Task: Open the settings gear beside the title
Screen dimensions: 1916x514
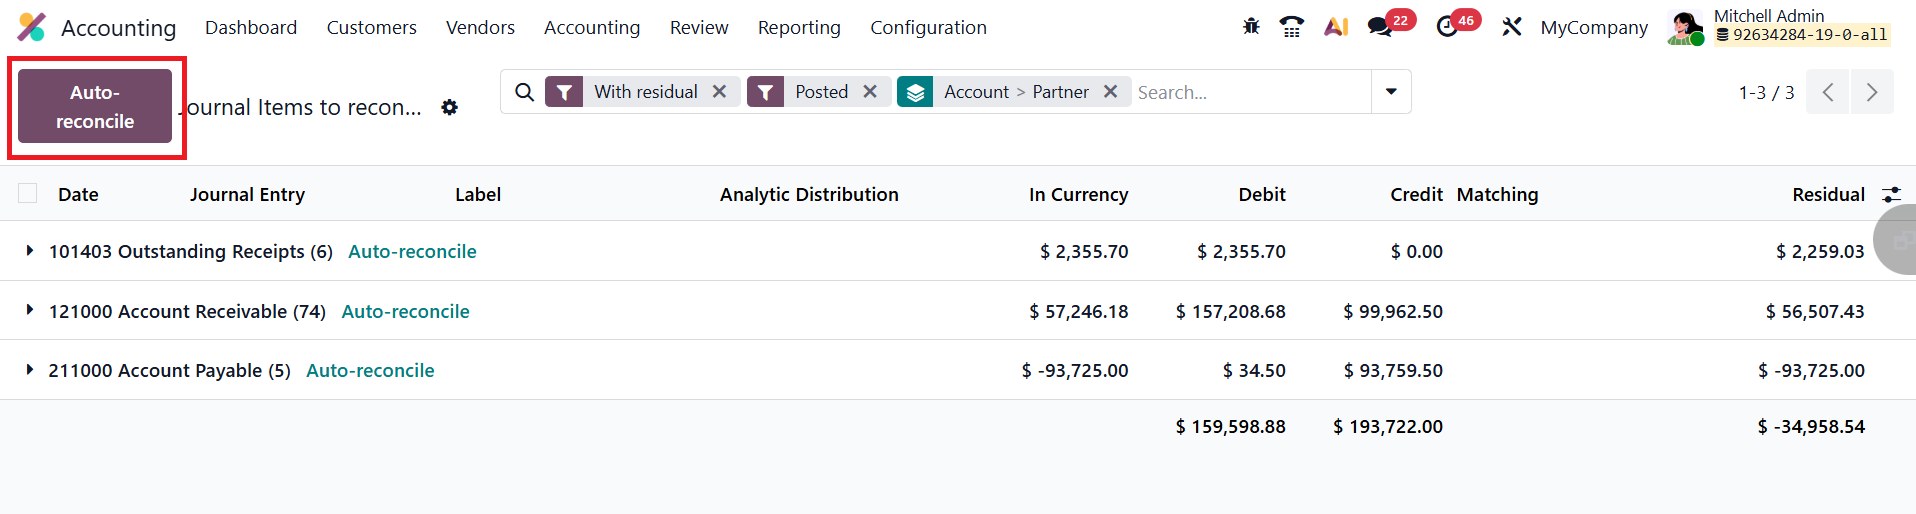Action: tap(450, 107)
